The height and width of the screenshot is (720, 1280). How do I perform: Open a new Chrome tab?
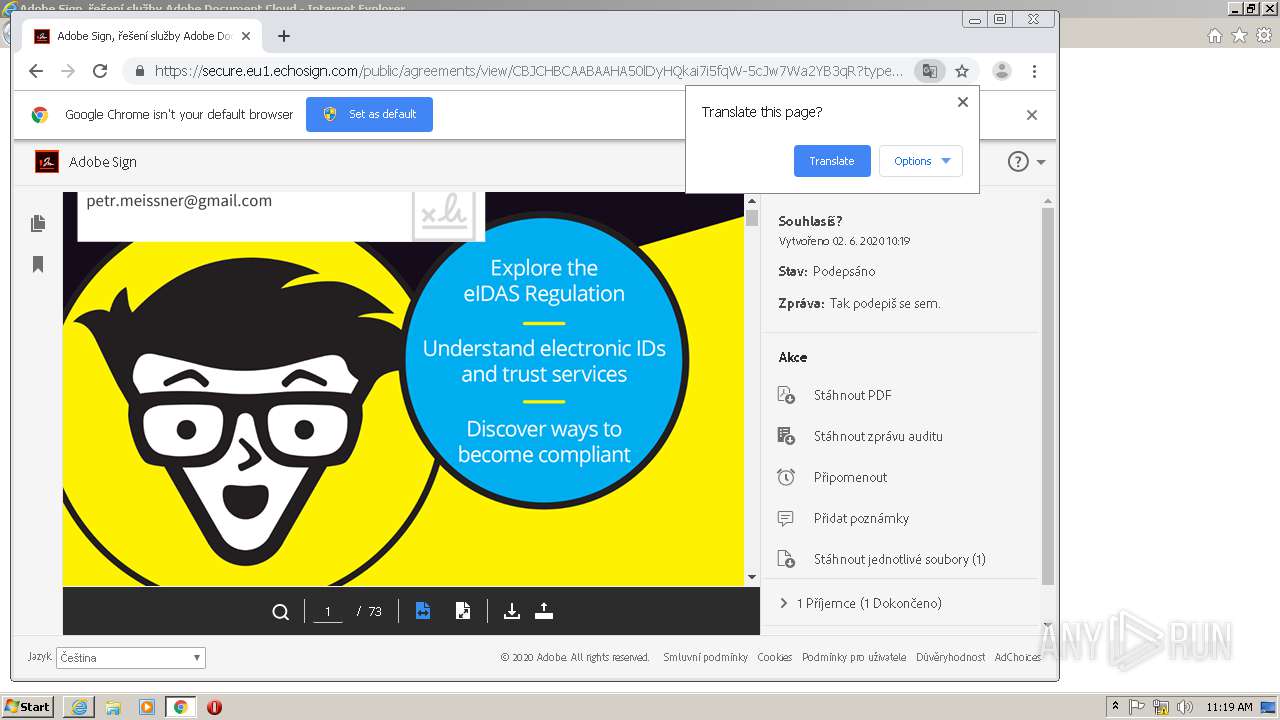pyautogui.click(x=284, y=36)
